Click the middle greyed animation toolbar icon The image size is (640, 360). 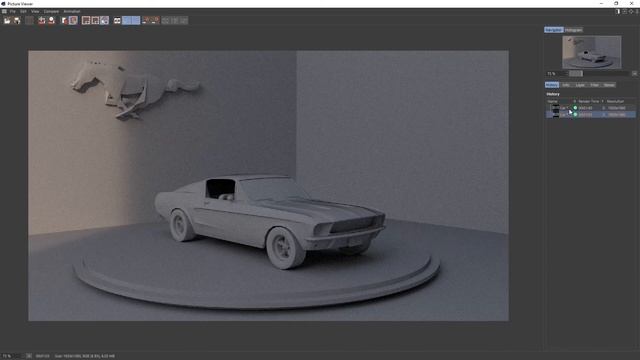pos(175,20)
